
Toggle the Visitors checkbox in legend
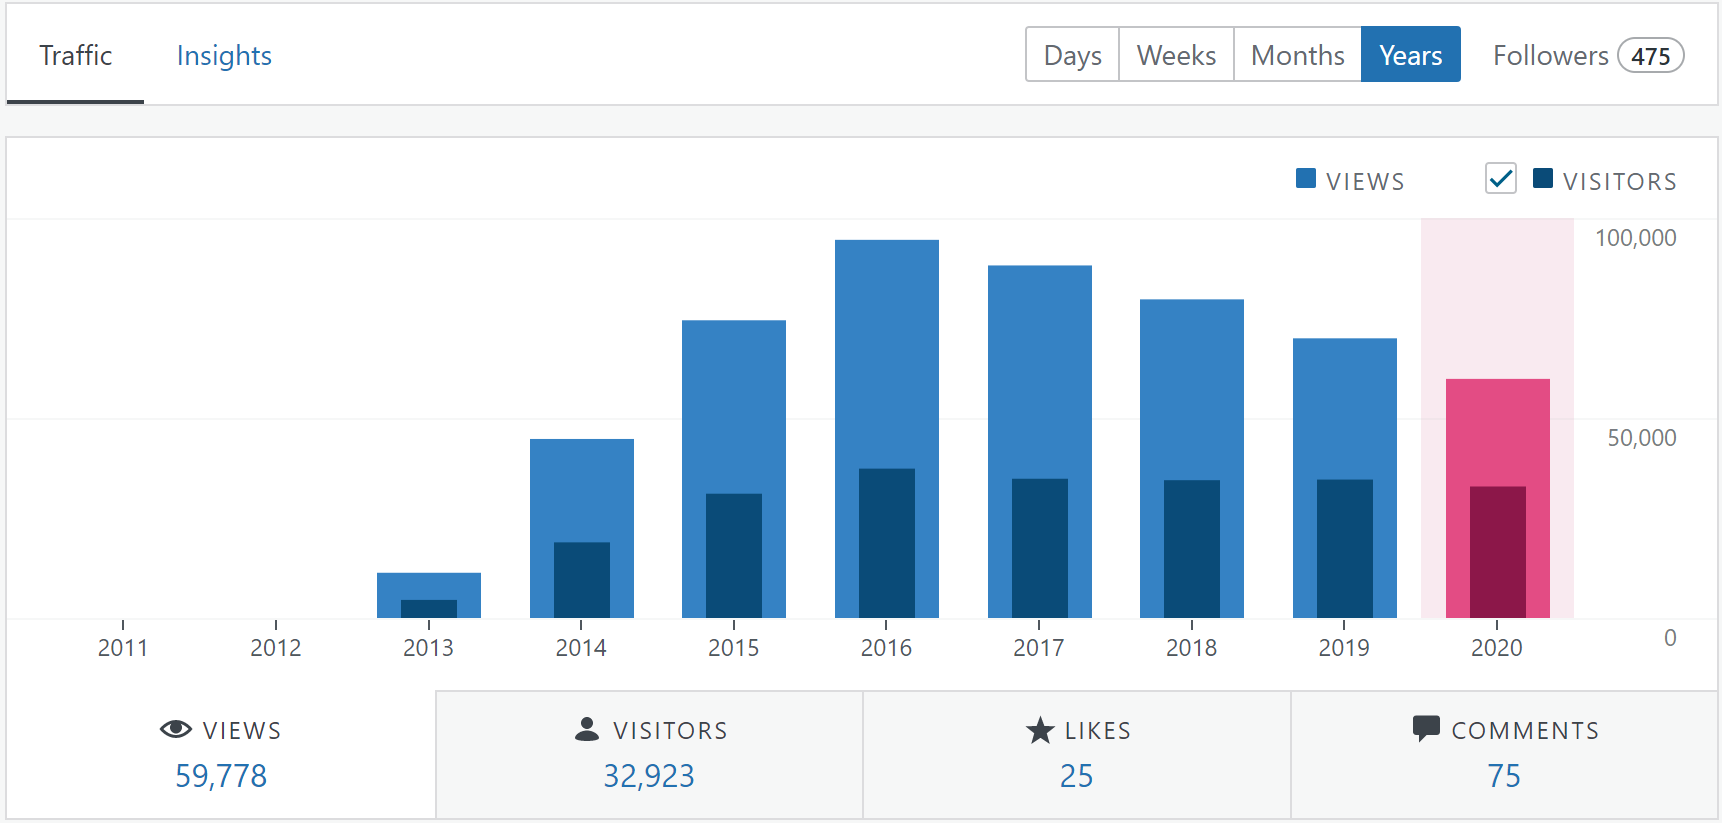1500,179
